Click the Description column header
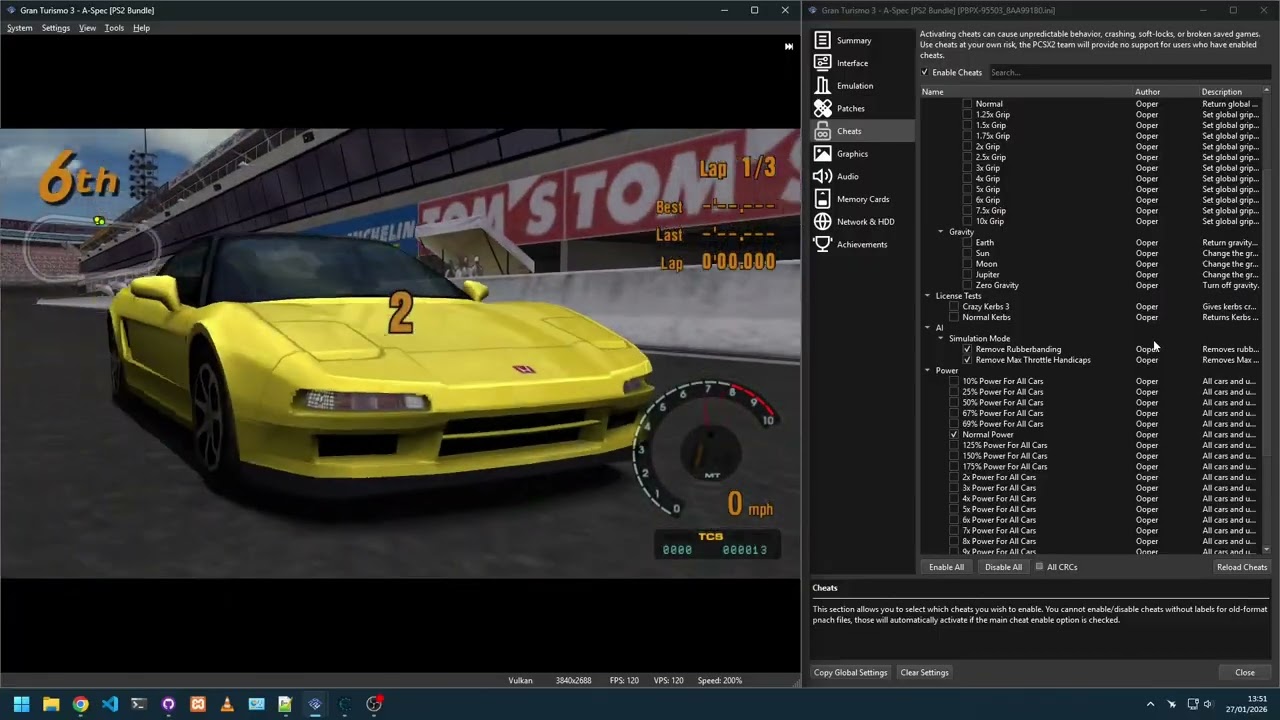 (x=1231, y=92)
